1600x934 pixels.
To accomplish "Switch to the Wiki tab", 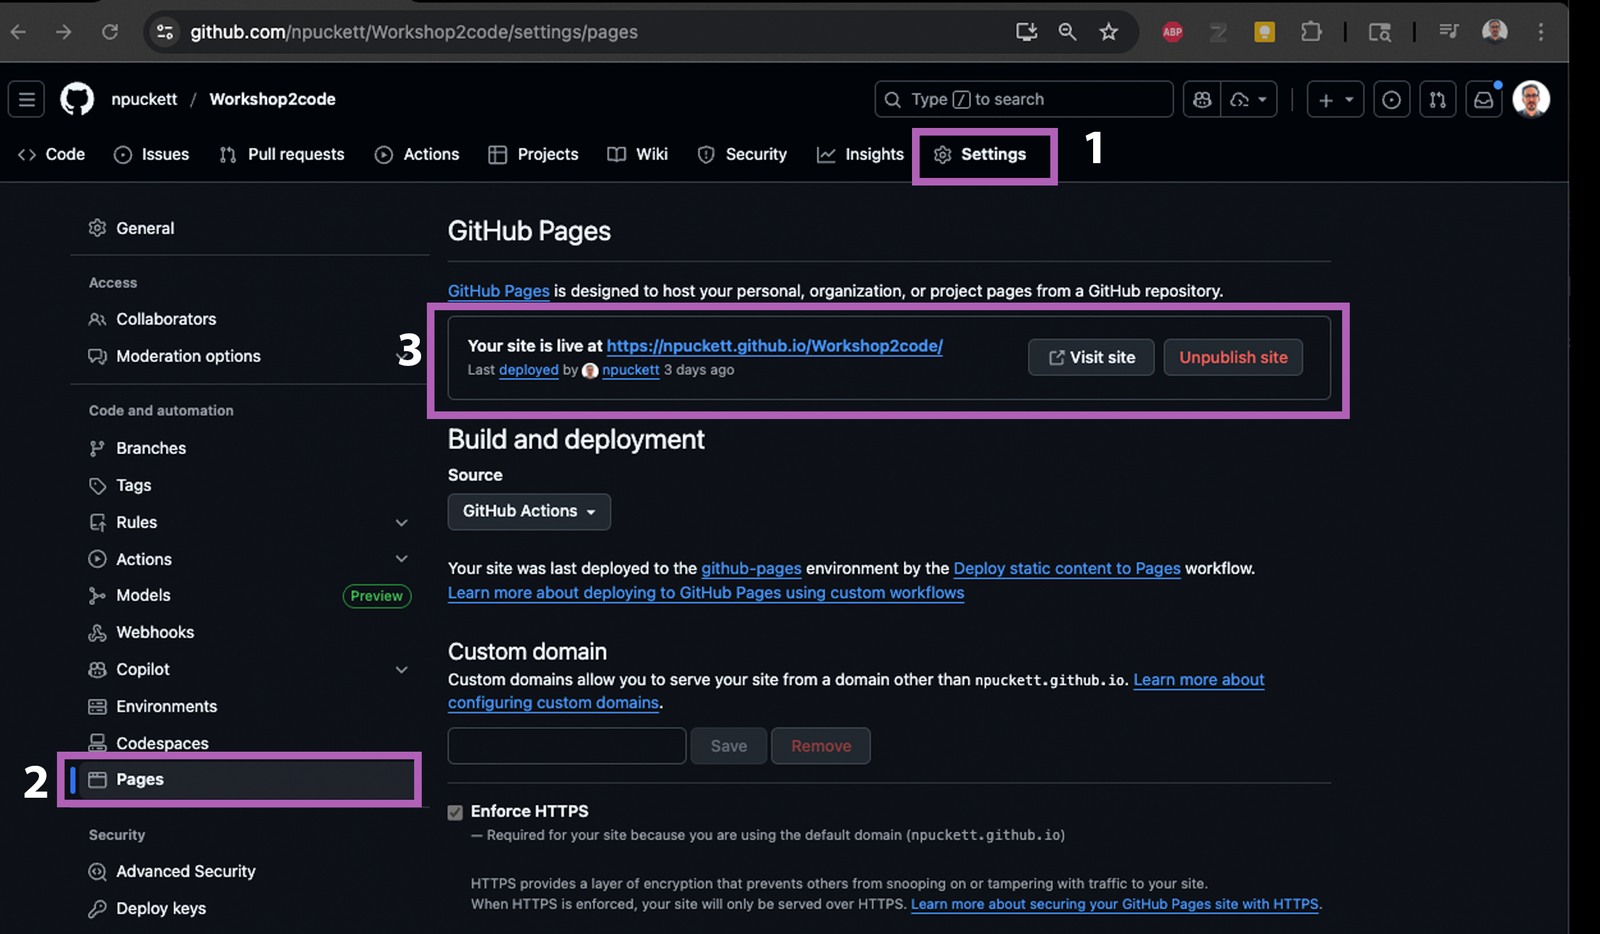I will pos(638,154).
